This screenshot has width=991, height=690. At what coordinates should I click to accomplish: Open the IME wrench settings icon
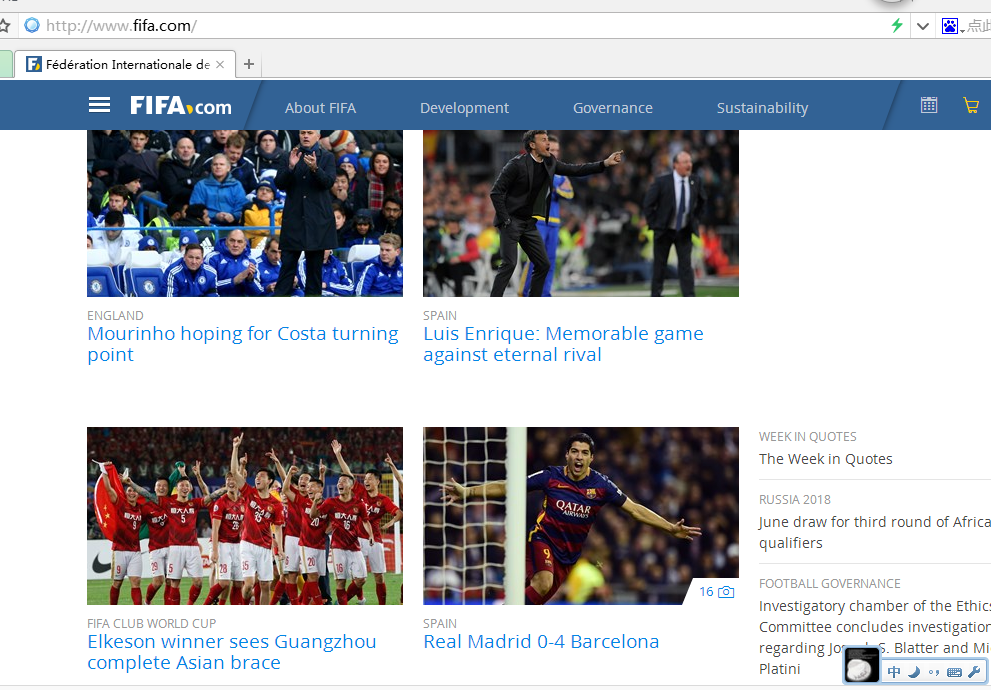point(974,672)
